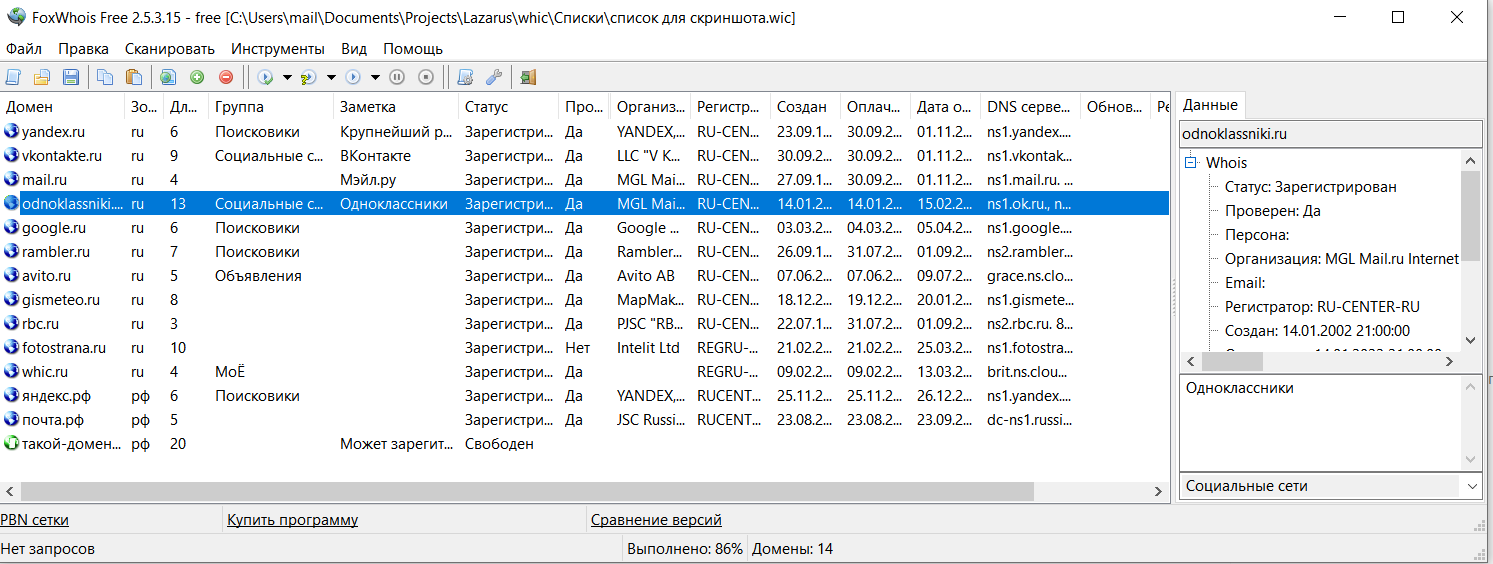
Task: Open the Вид menu
Action: click(354, 48)
